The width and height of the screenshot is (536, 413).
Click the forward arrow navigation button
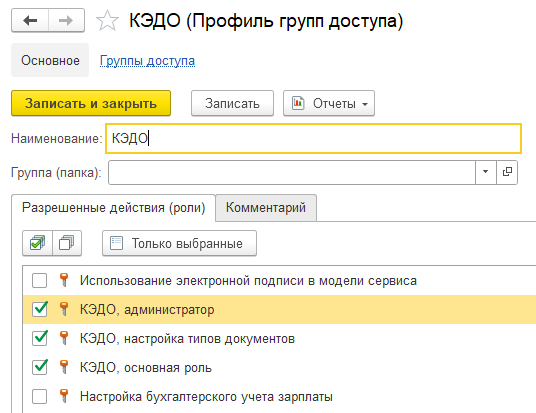tap(66, 21)
